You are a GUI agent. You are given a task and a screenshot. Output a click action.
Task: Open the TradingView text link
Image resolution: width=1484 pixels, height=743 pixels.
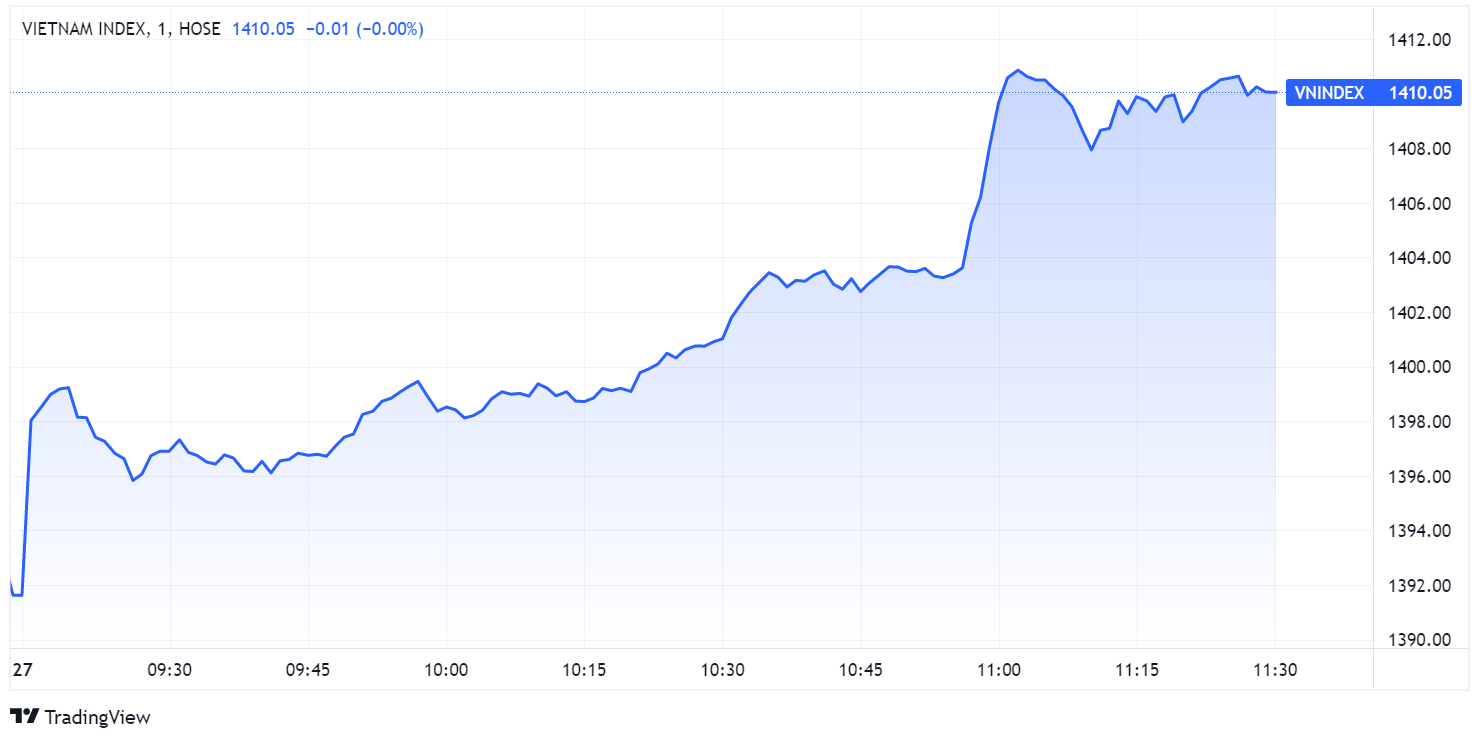pos(98,717)
